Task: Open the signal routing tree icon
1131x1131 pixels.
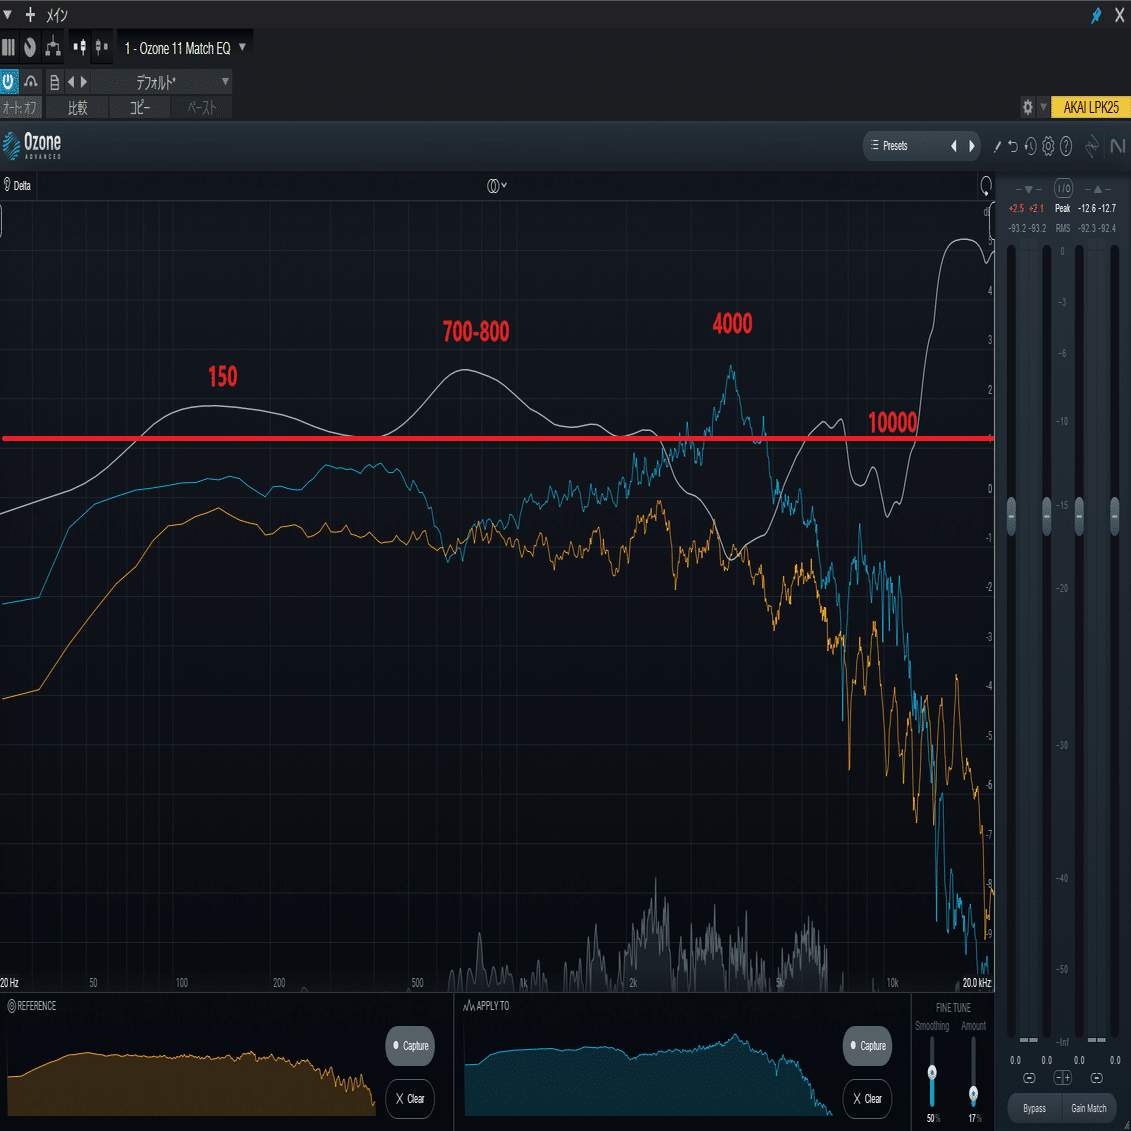Action: [53, 48]
